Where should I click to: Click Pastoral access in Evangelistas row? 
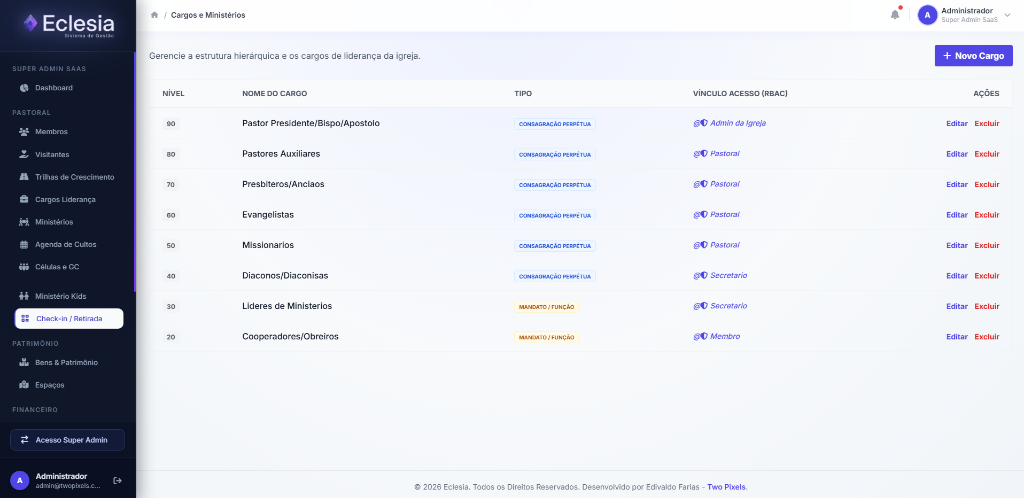716,214
